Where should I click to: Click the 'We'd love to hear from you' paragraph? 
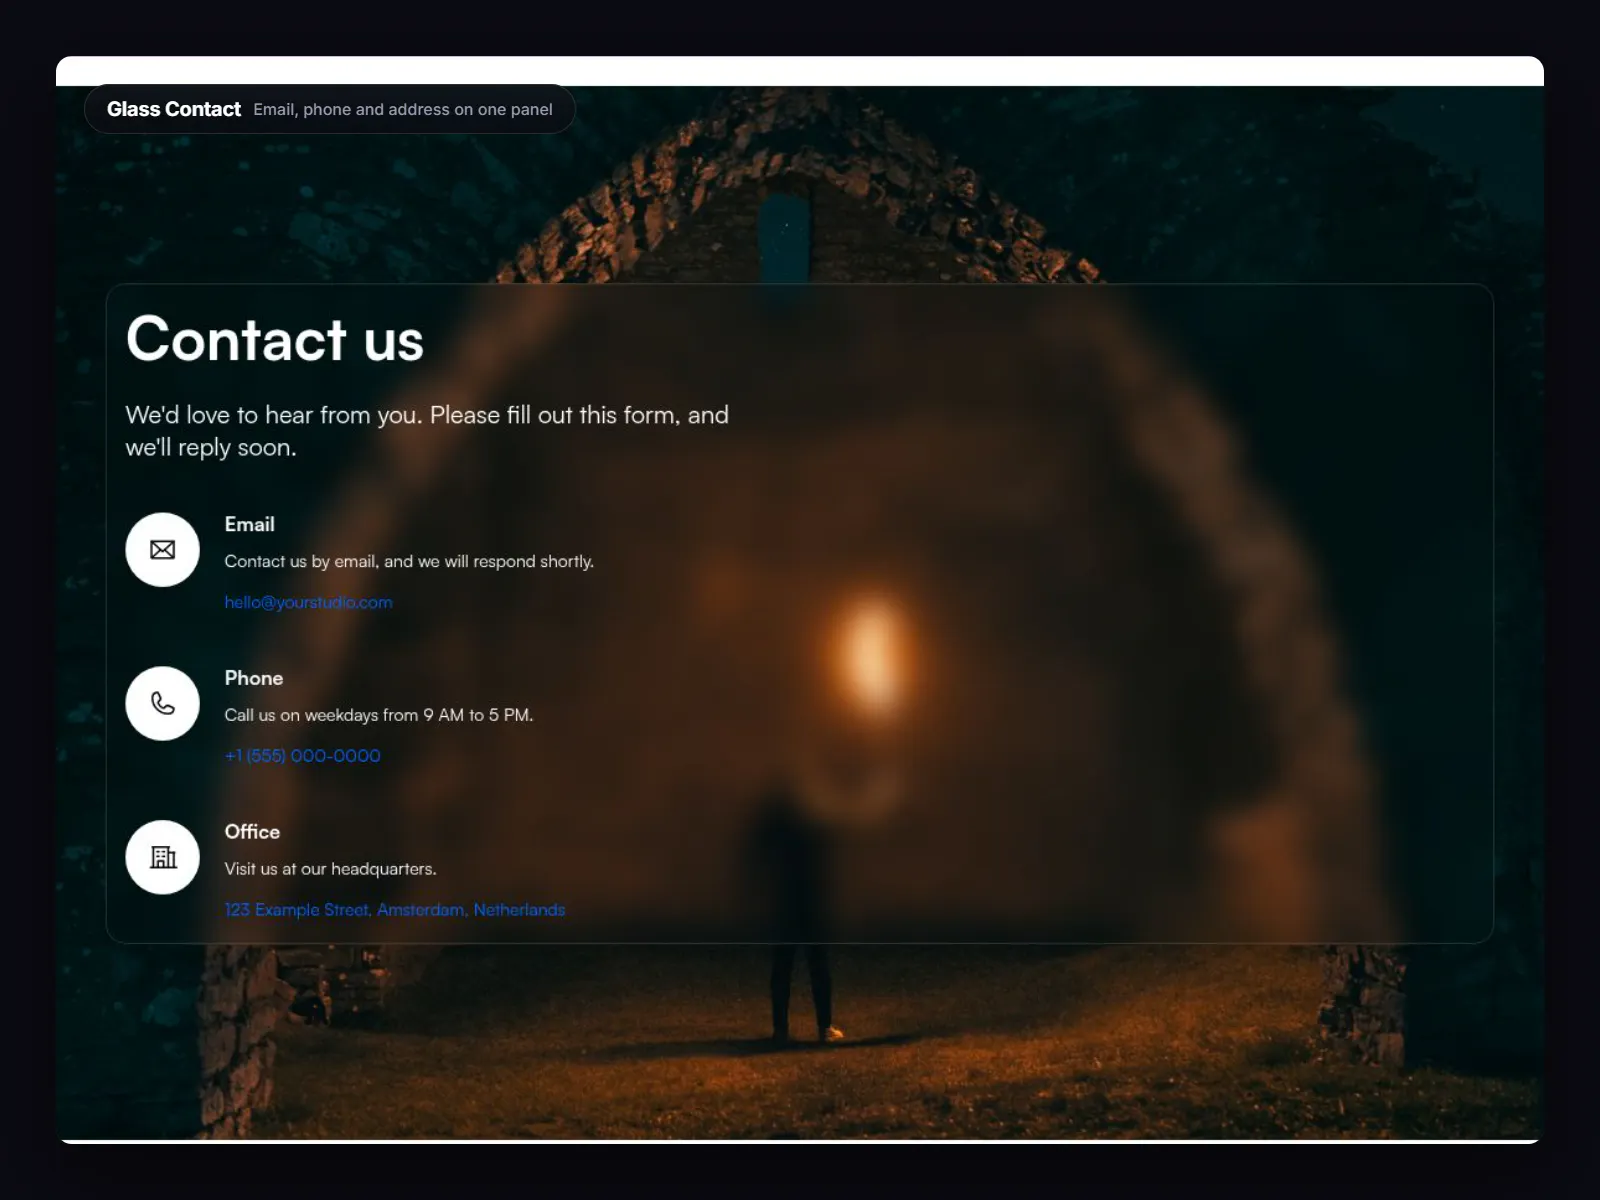coord(427,431)
